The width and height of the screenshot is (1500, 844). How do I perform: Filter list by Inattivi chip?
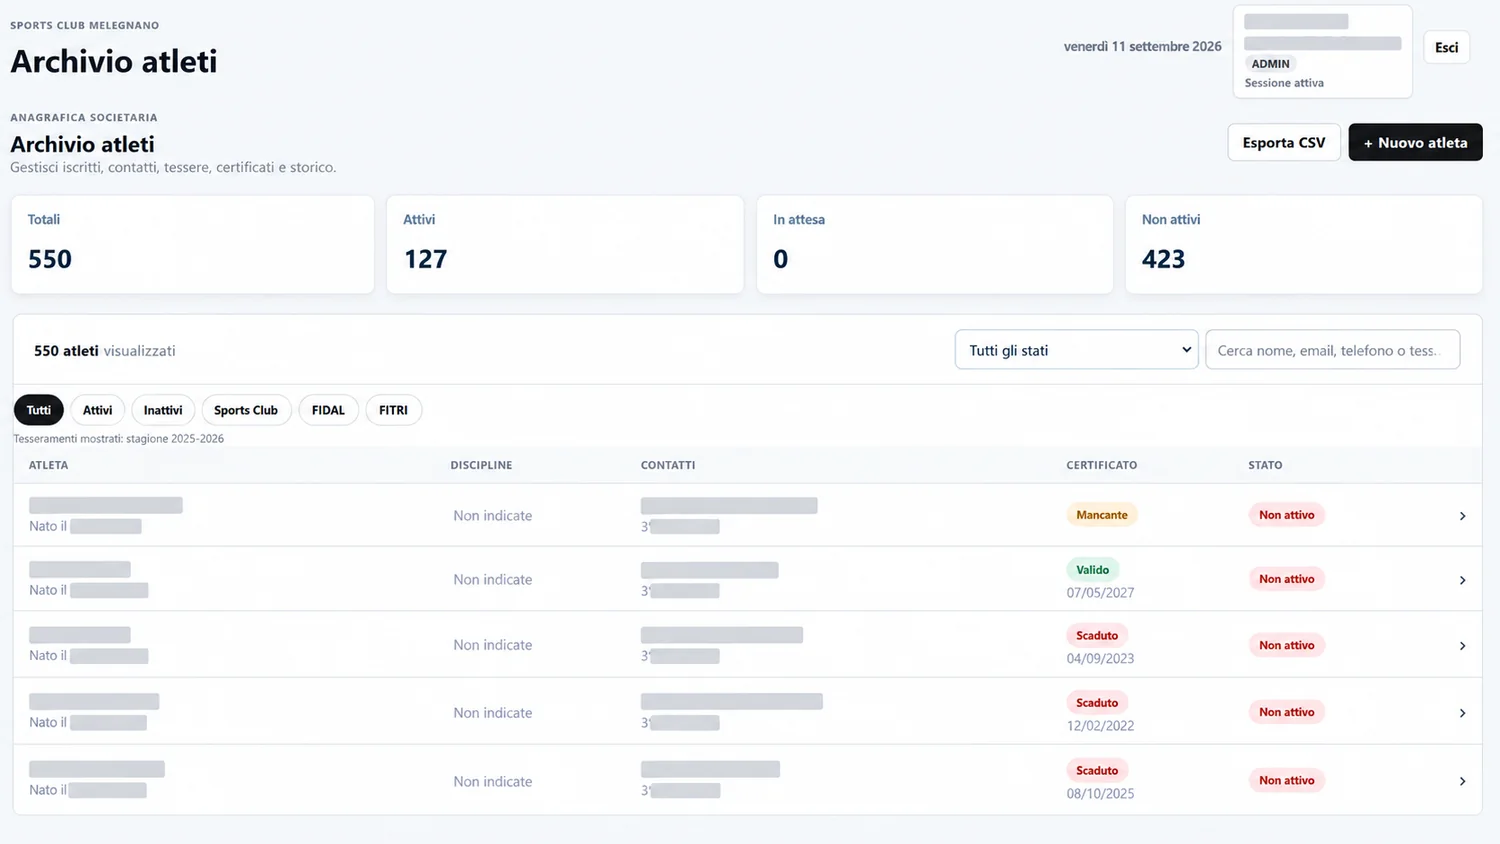(163, 410)
